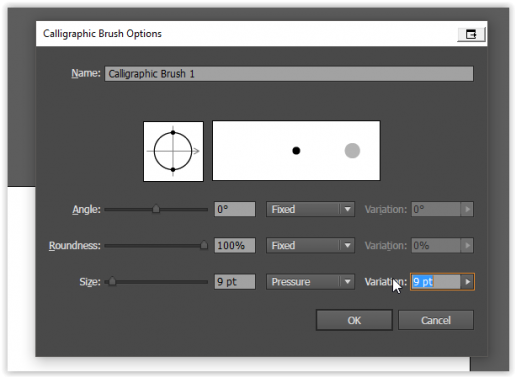Dismiss dialog with the Cancel button
Screen dimensions: 516x378
[436, 320]
